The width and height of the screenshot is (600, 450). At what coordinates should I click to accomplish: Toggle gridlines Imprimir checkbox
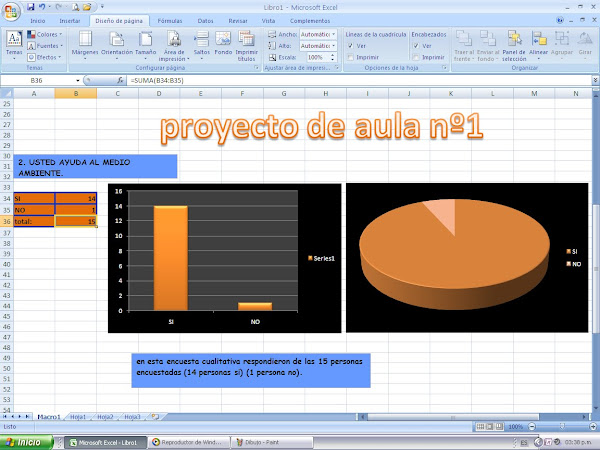(351, 57)
